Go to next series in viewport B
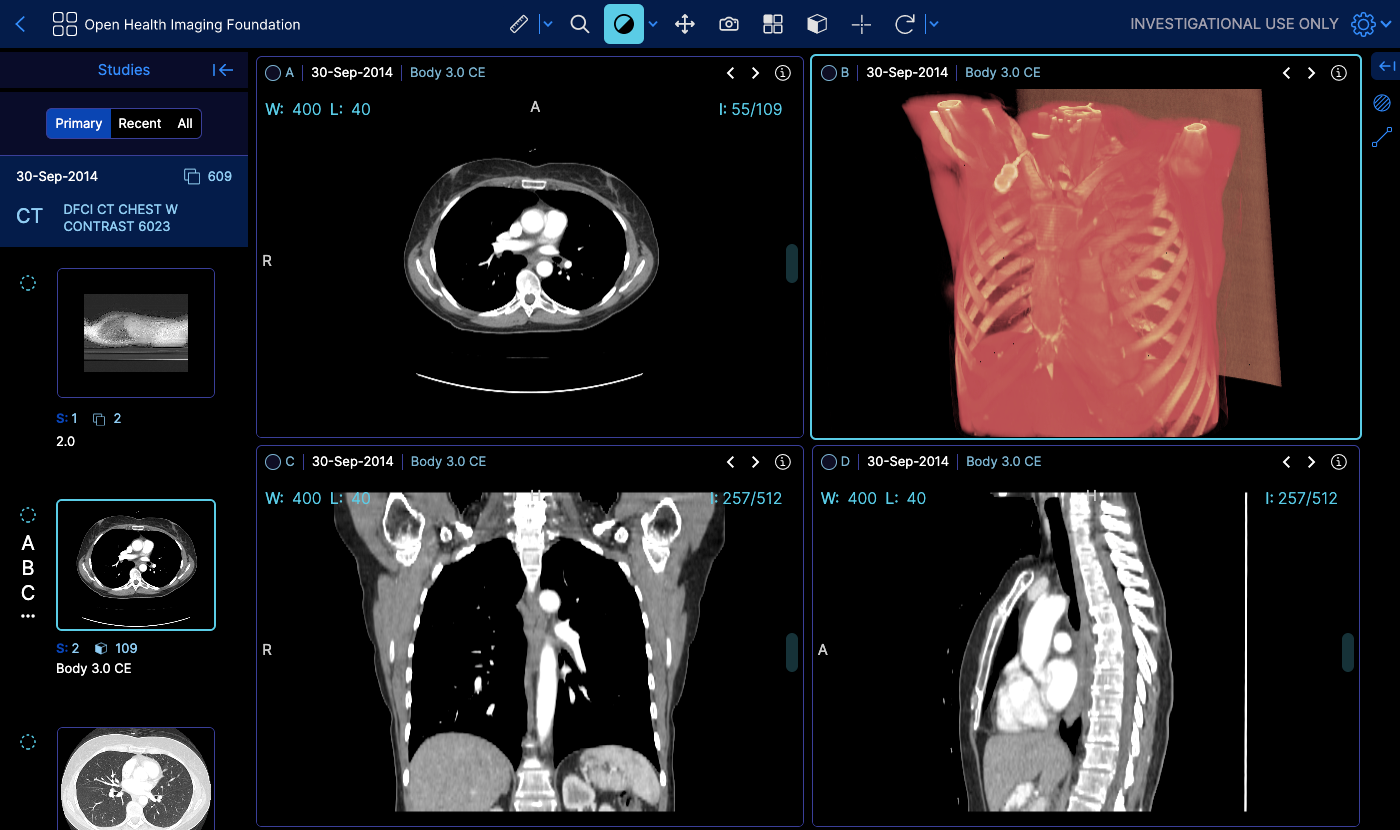Screen dimensions: 1400x830 point(1312,73)
